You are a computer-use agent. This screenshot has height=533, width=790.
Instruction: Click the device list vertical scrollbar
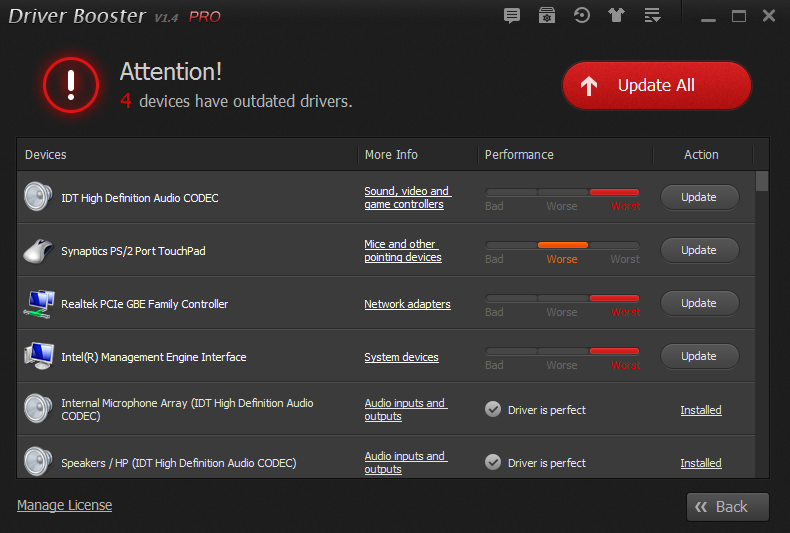[762, 300]
